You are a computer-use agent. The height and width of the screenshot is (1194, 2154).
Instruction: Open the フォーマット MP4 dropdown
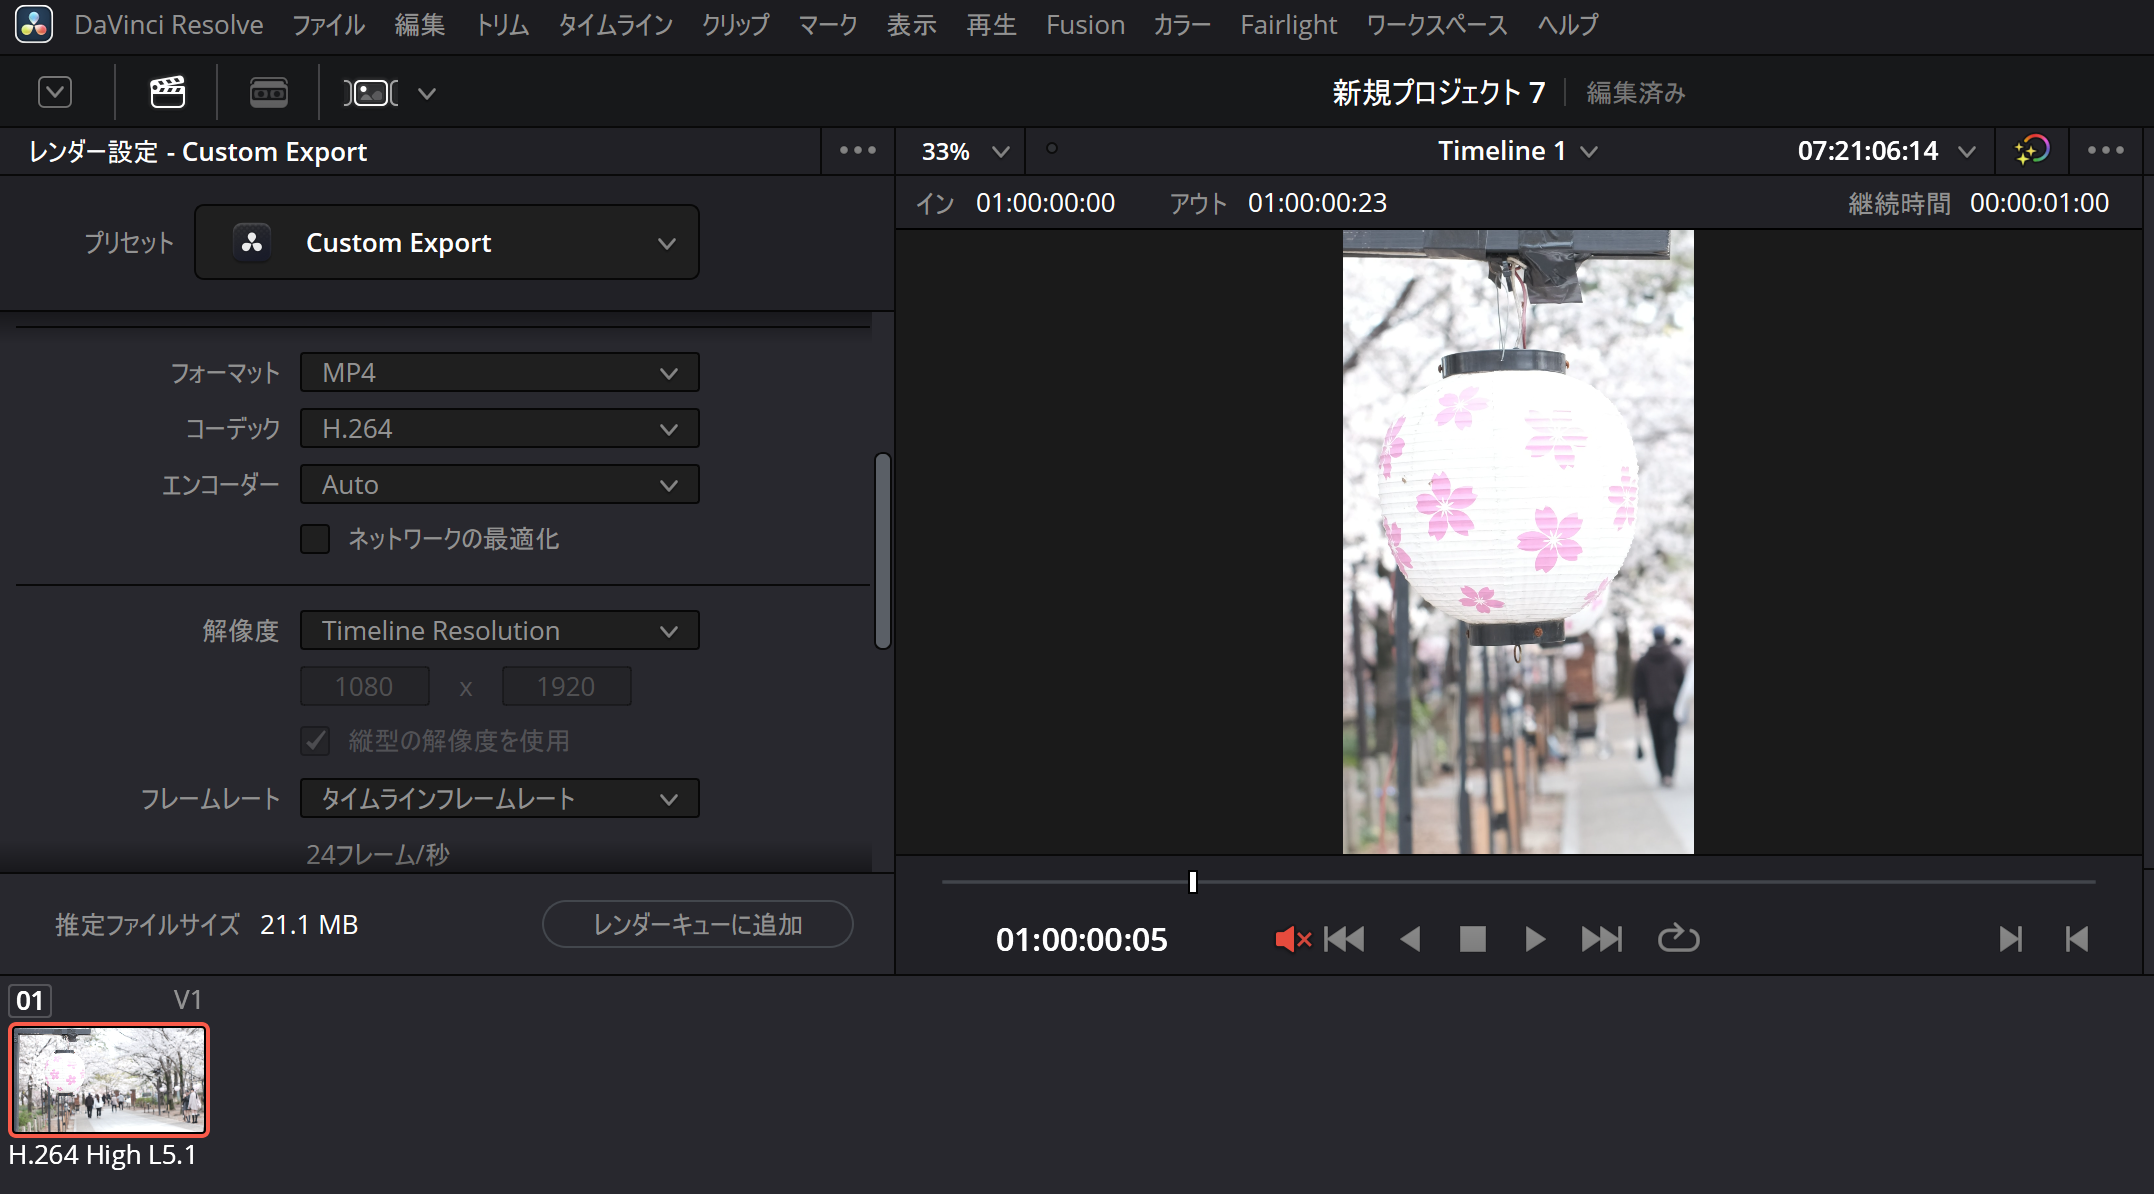[x=499, y=373]
